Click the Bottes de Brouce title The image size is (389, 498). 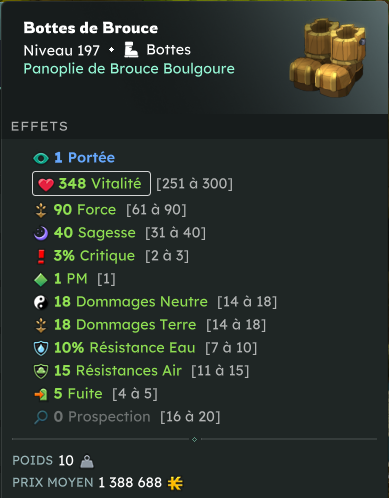pyautogui.click(x=91, y=28)
